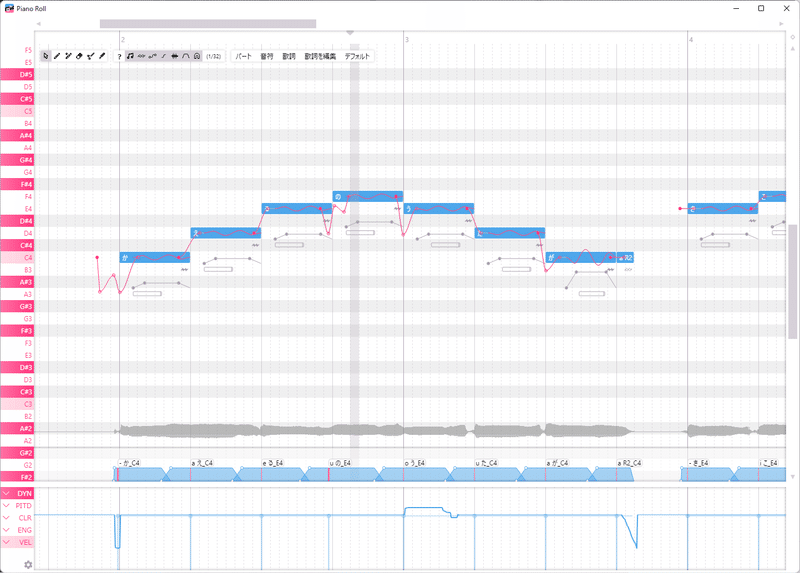
Task: Toggle the question mark tips button
Action: (x=119, y=56)
